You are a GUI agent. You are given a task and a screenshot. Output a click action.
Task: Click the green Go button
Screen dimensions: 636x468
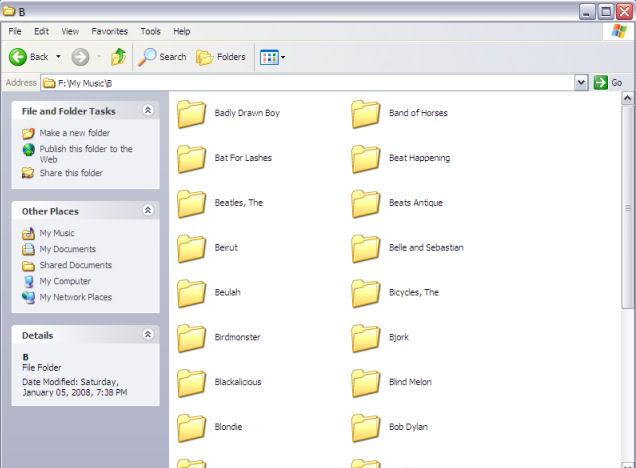608,83
